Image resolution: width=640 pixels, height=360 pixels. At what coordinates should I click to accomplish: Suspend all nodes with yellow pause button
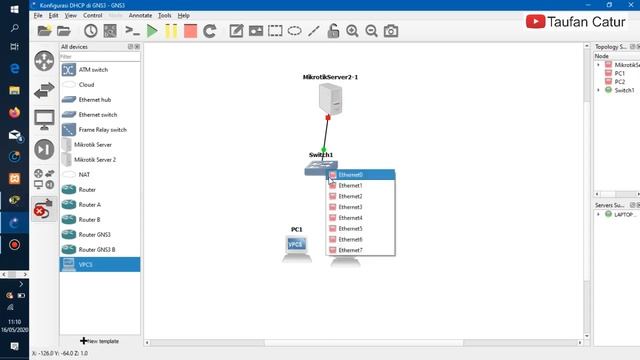(x=171, y=31)
